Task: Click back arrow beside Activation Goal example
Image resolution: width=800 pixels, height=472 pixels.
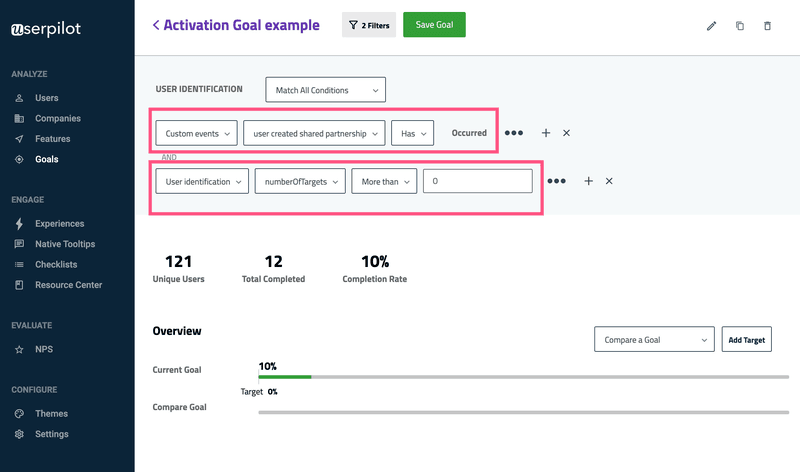Action: [156, 25]
